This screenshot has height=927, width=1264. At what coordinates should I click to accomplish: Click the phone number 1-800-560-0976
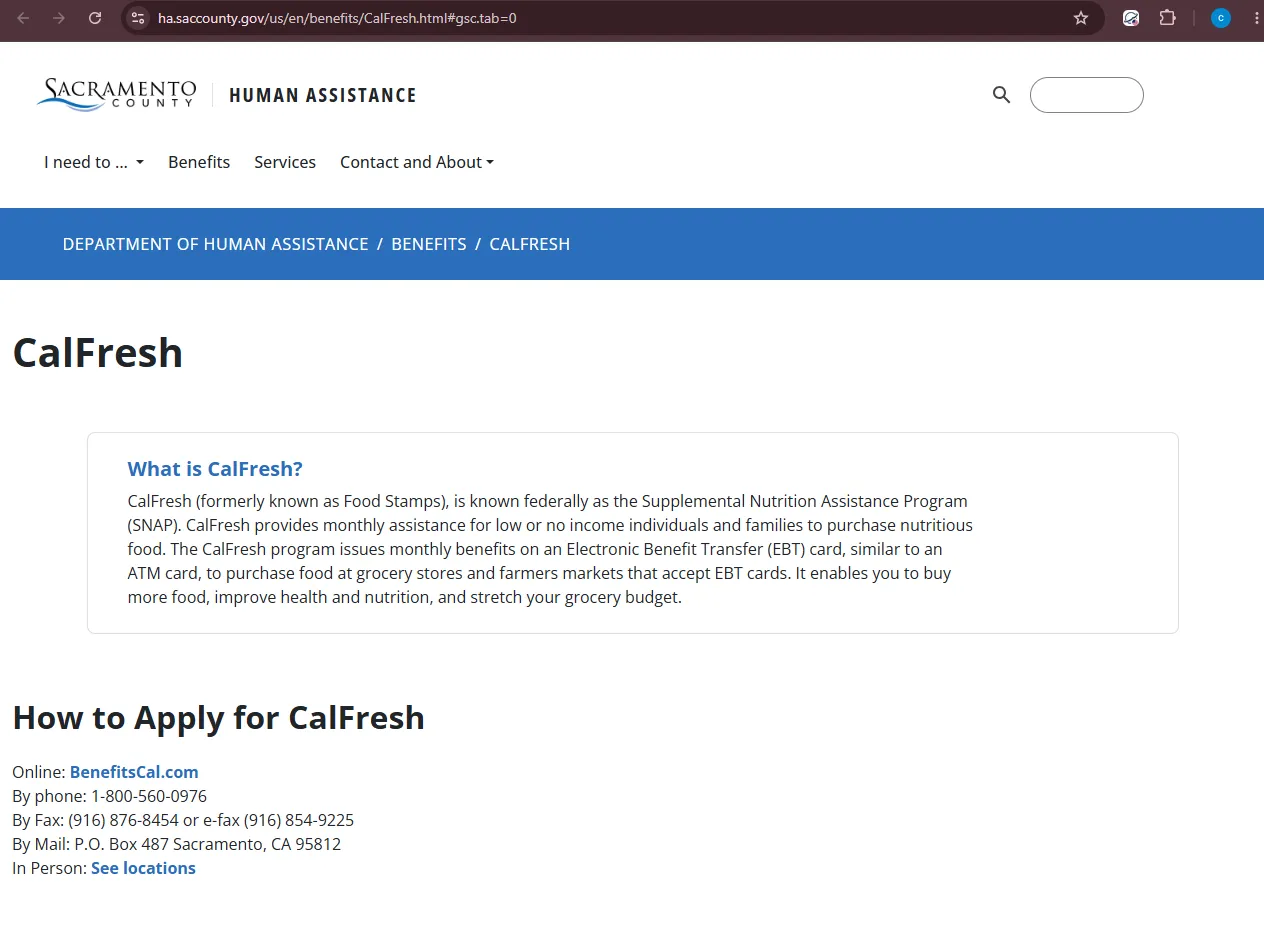[149, 796]
